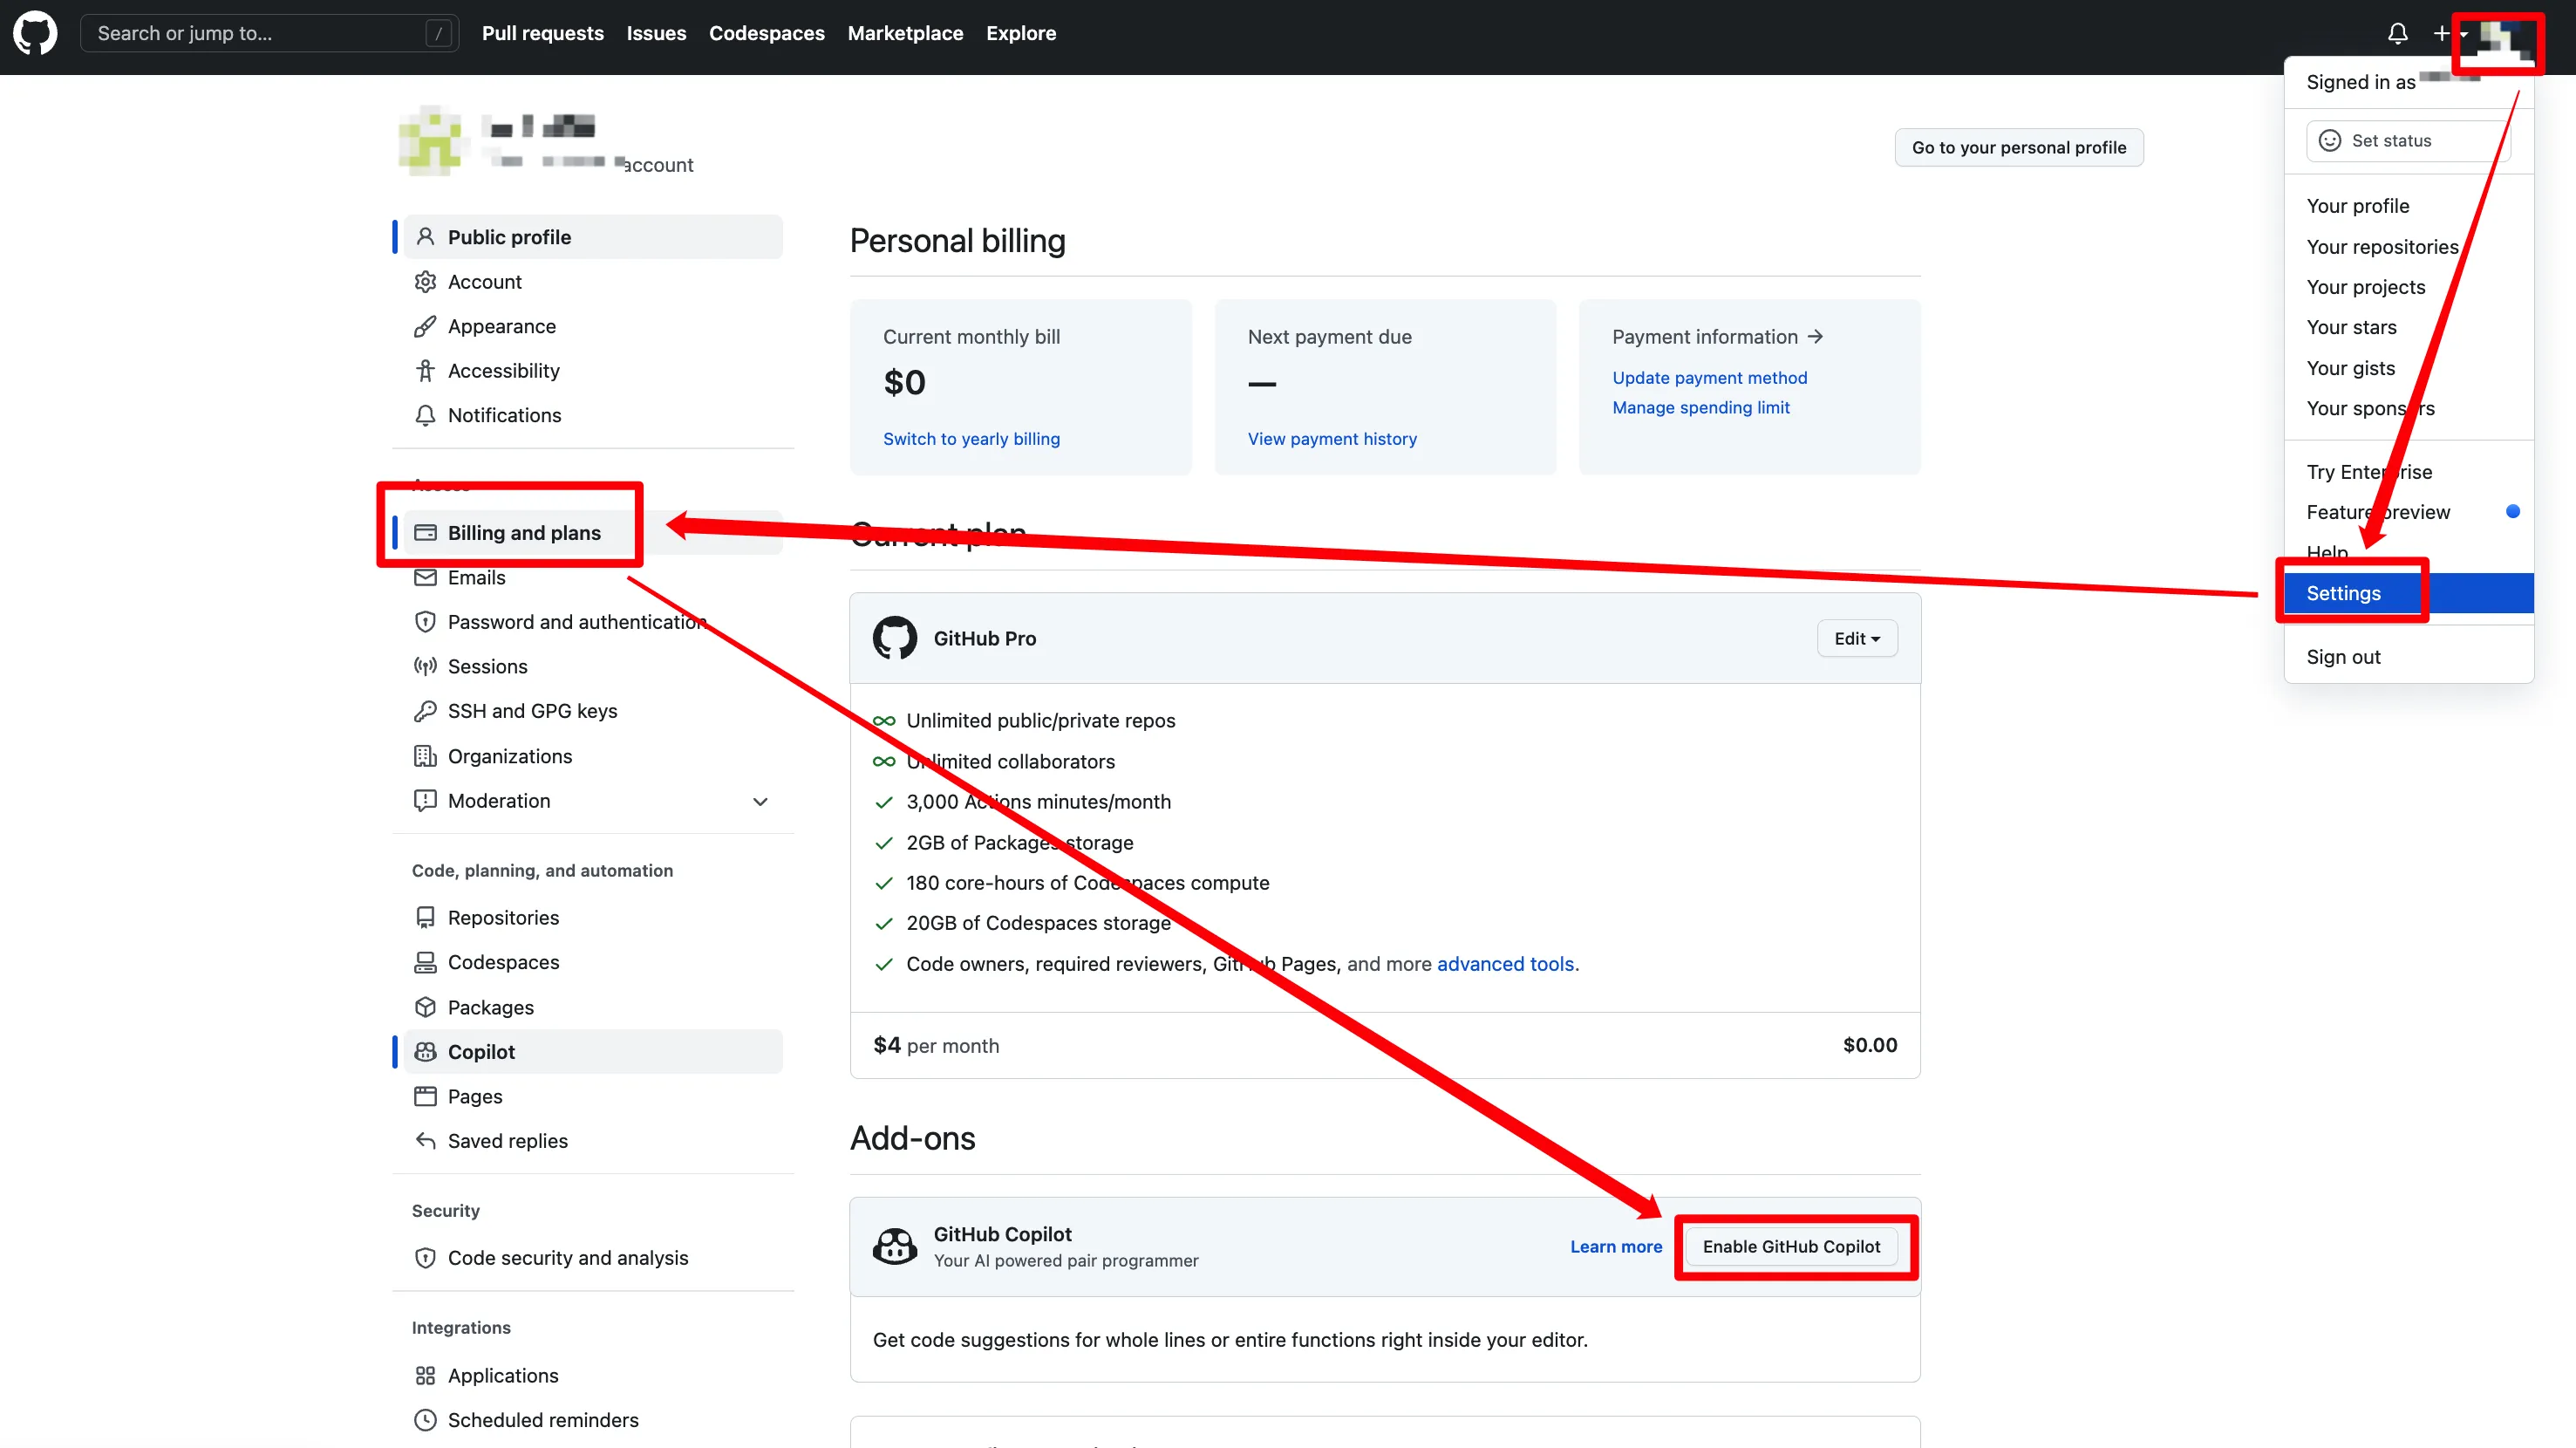Screen dimensions: 2576x1448
Task: Click the Appearance paintbrush icon
Action: (x=425, y=326)
